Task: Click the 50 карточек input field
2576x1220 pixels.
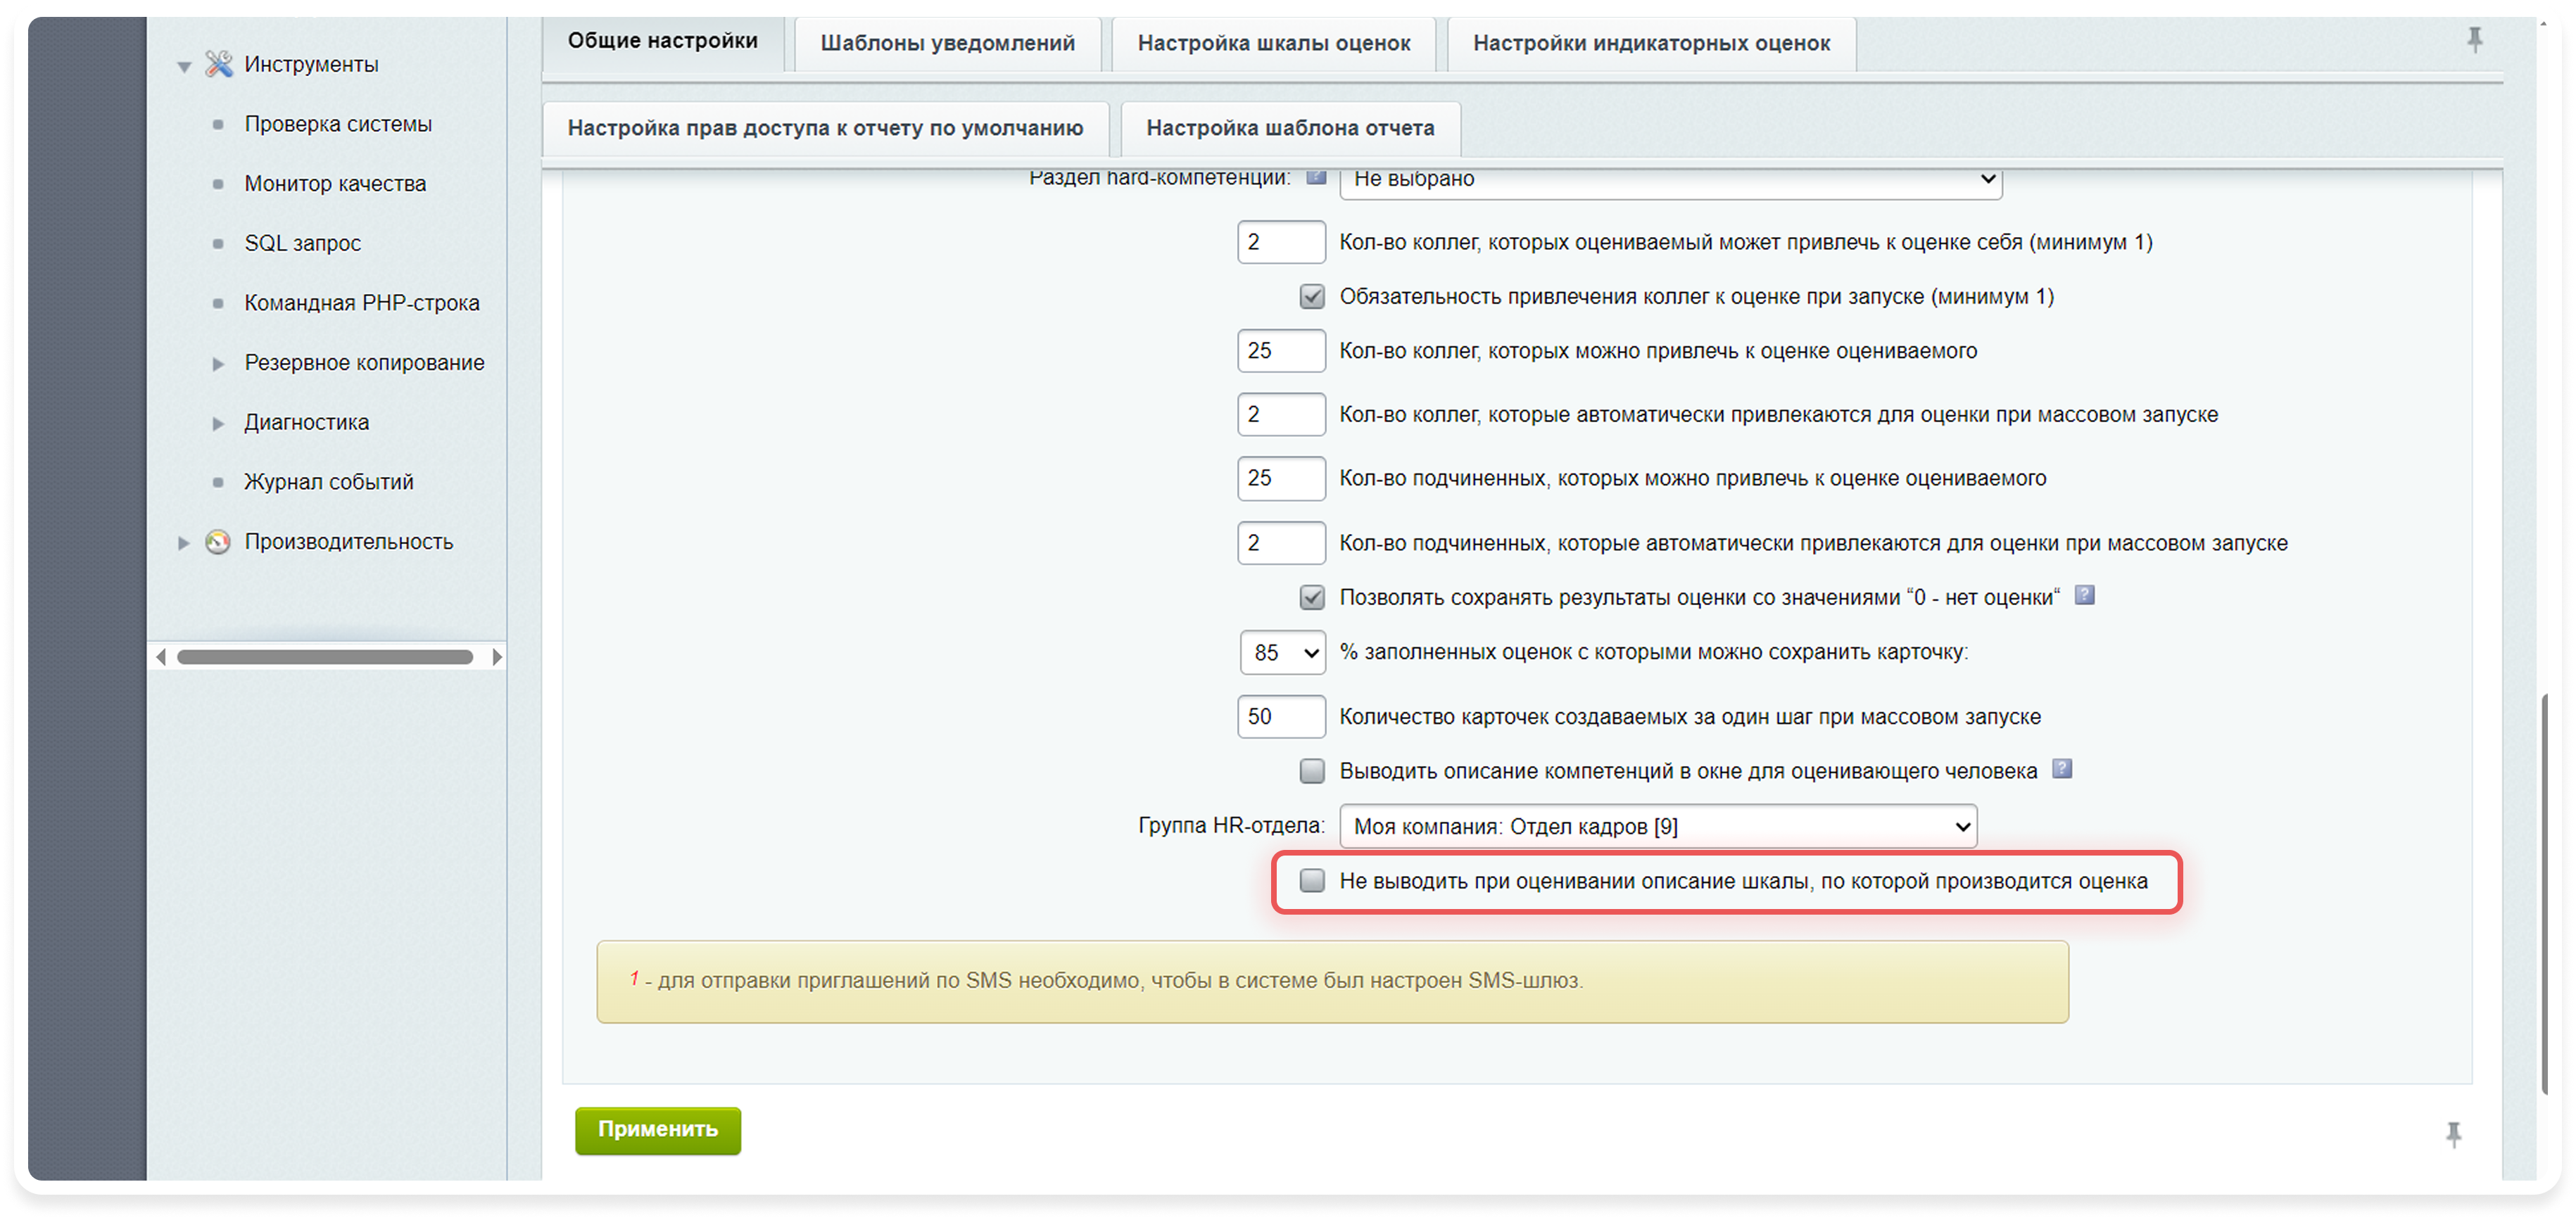Action: point(1281,717)
